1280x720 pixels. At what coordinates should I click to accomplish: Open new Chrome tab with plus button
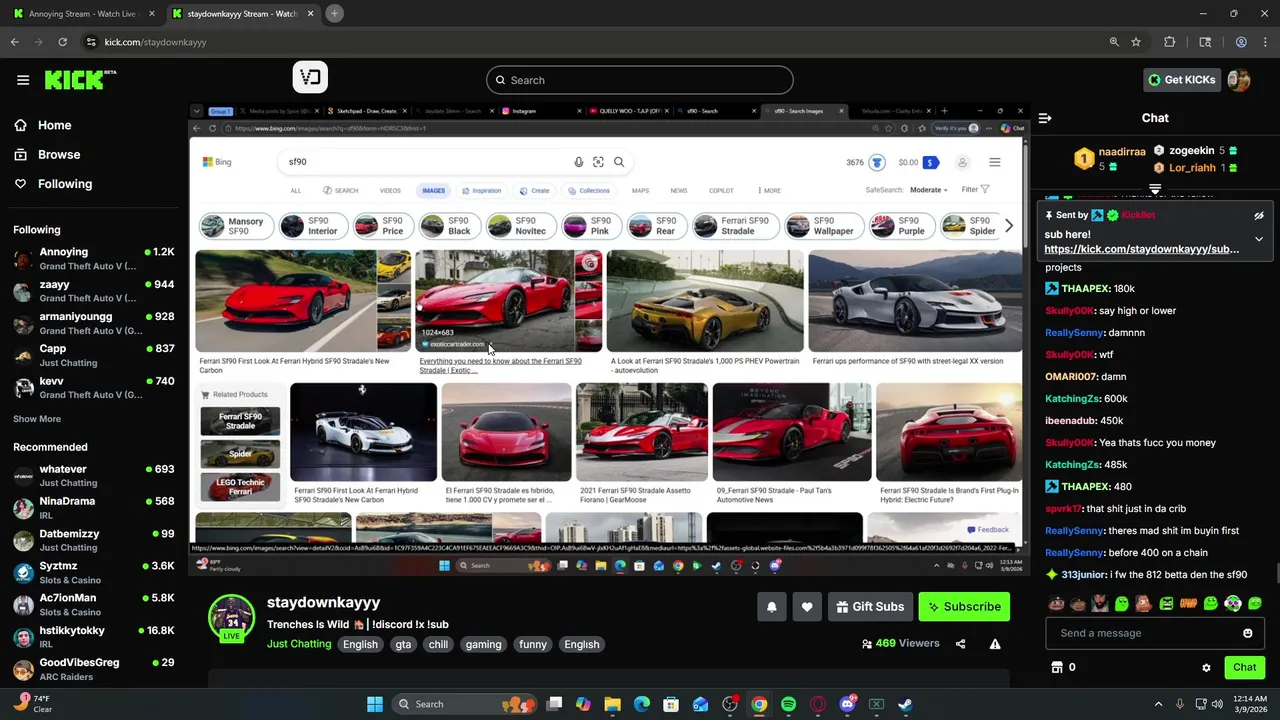pyautogui.click(x=334, y=13)
